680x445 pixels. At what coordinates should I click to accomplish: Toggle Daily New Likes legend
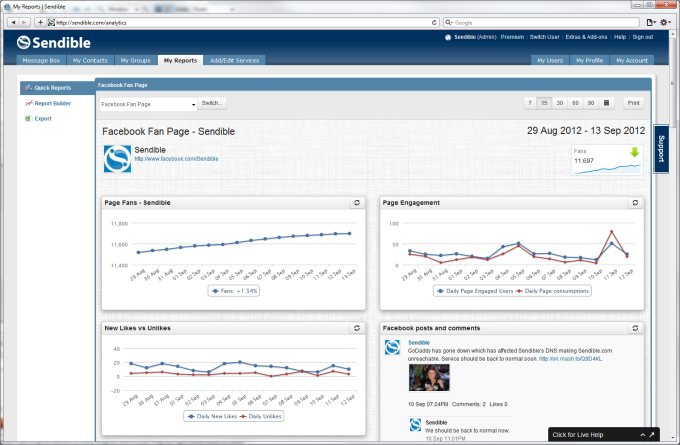pyautogui.click(x=212, y=416)
